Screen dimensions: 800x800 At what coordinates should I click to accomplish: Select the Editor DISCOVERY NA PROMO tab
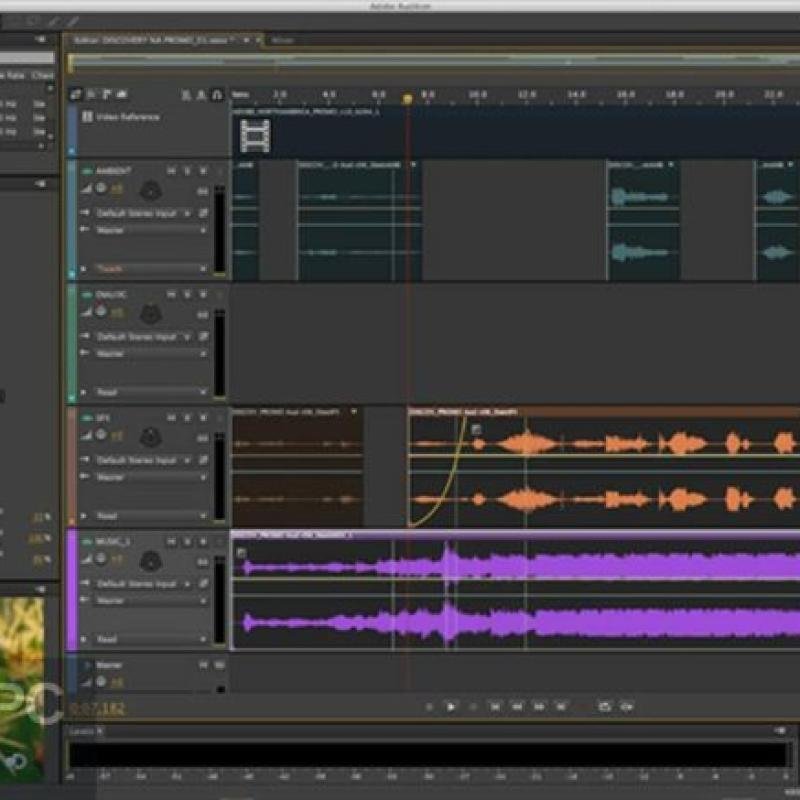pyautogui.click(x=154, y=40)
